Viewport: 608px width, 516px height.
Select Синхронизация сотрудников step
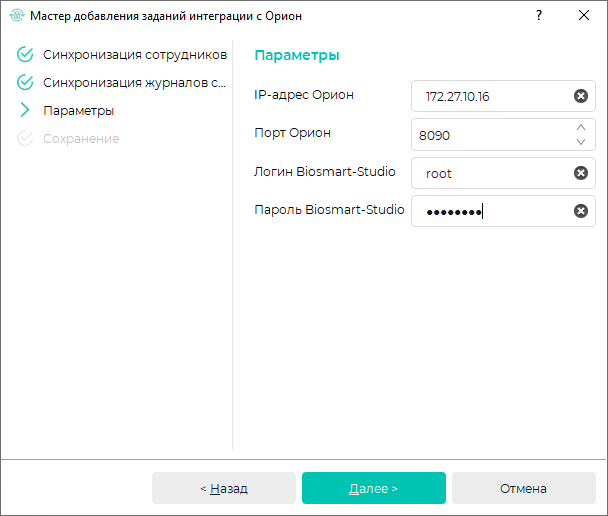point(135,55)
